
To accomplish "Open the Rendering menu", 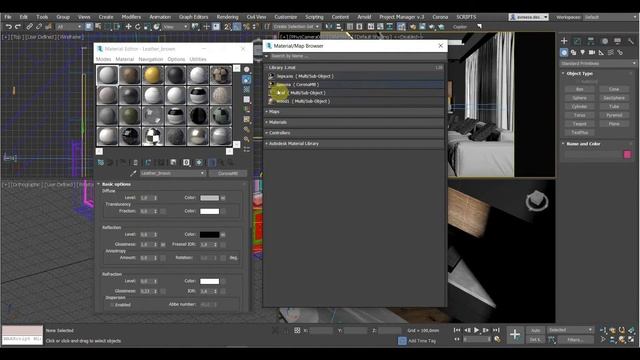I will (x=227, y=17).
